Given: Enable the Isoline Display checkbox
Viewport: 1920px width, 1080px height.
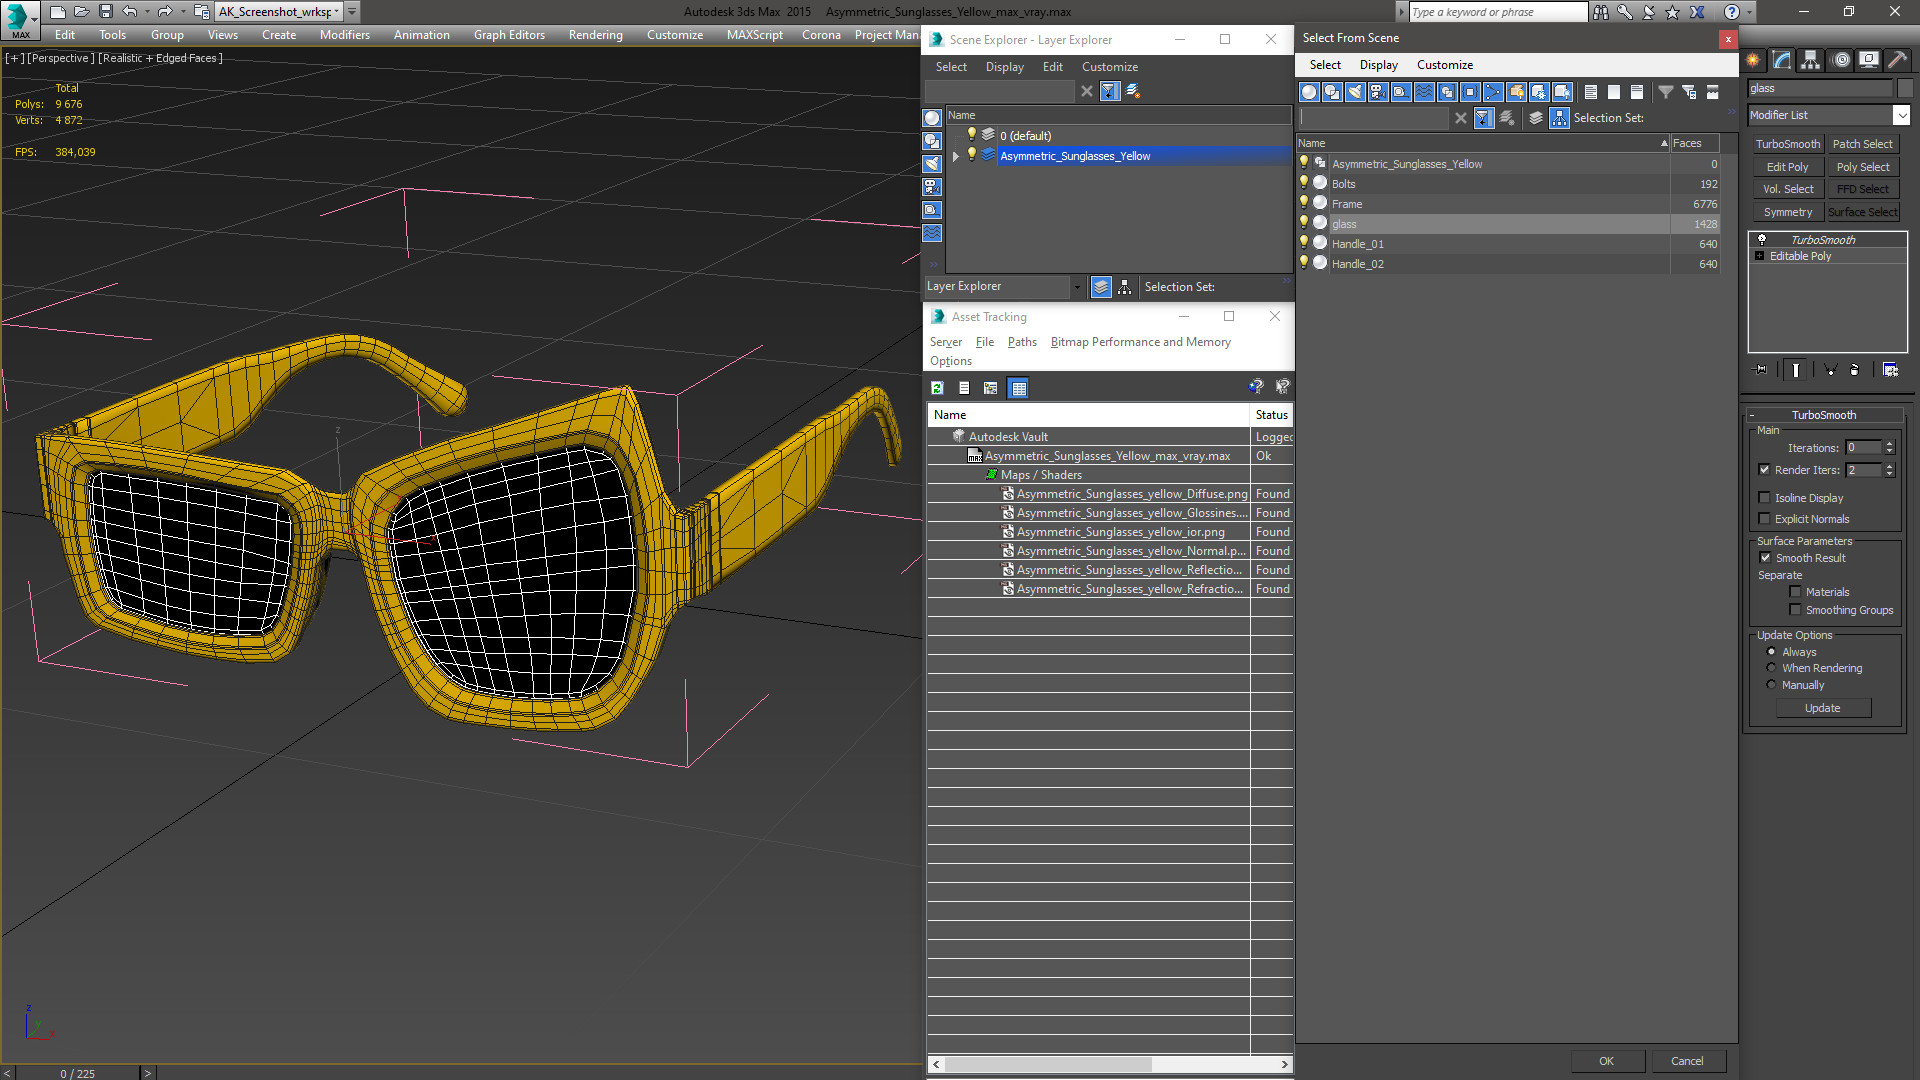Looking at the screenshot, I should click(x=1765, y=498).
